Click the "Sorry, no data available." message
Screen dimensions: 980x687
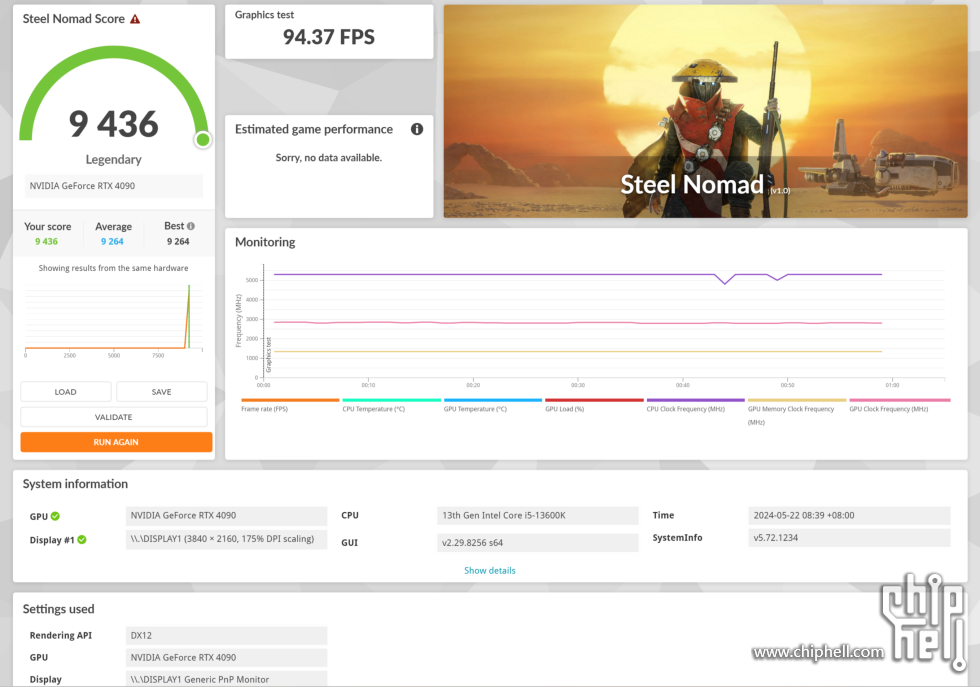[x=329, y=158]
